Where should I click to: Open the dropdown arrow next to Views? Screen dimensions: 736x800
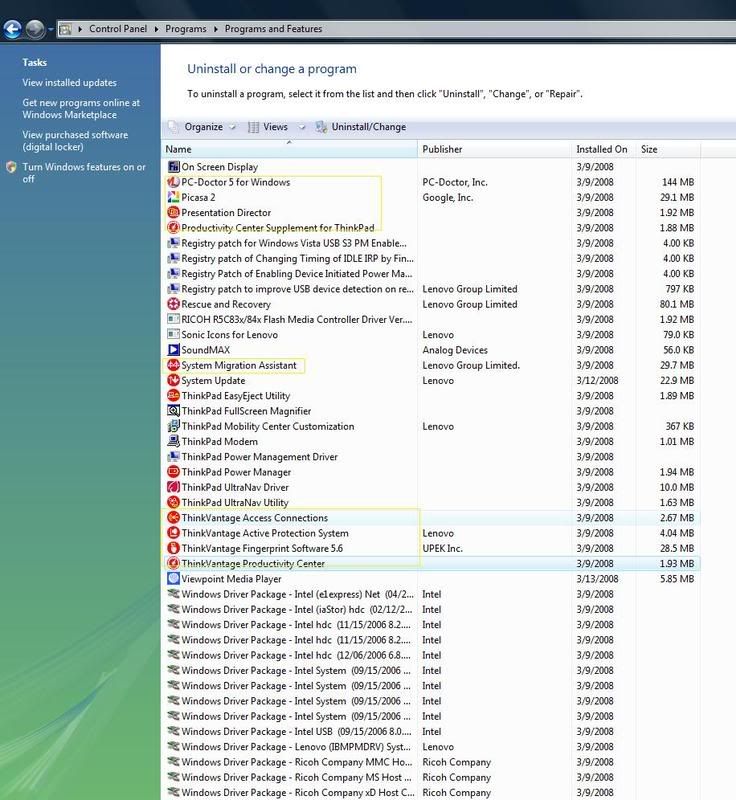point(302,127)
